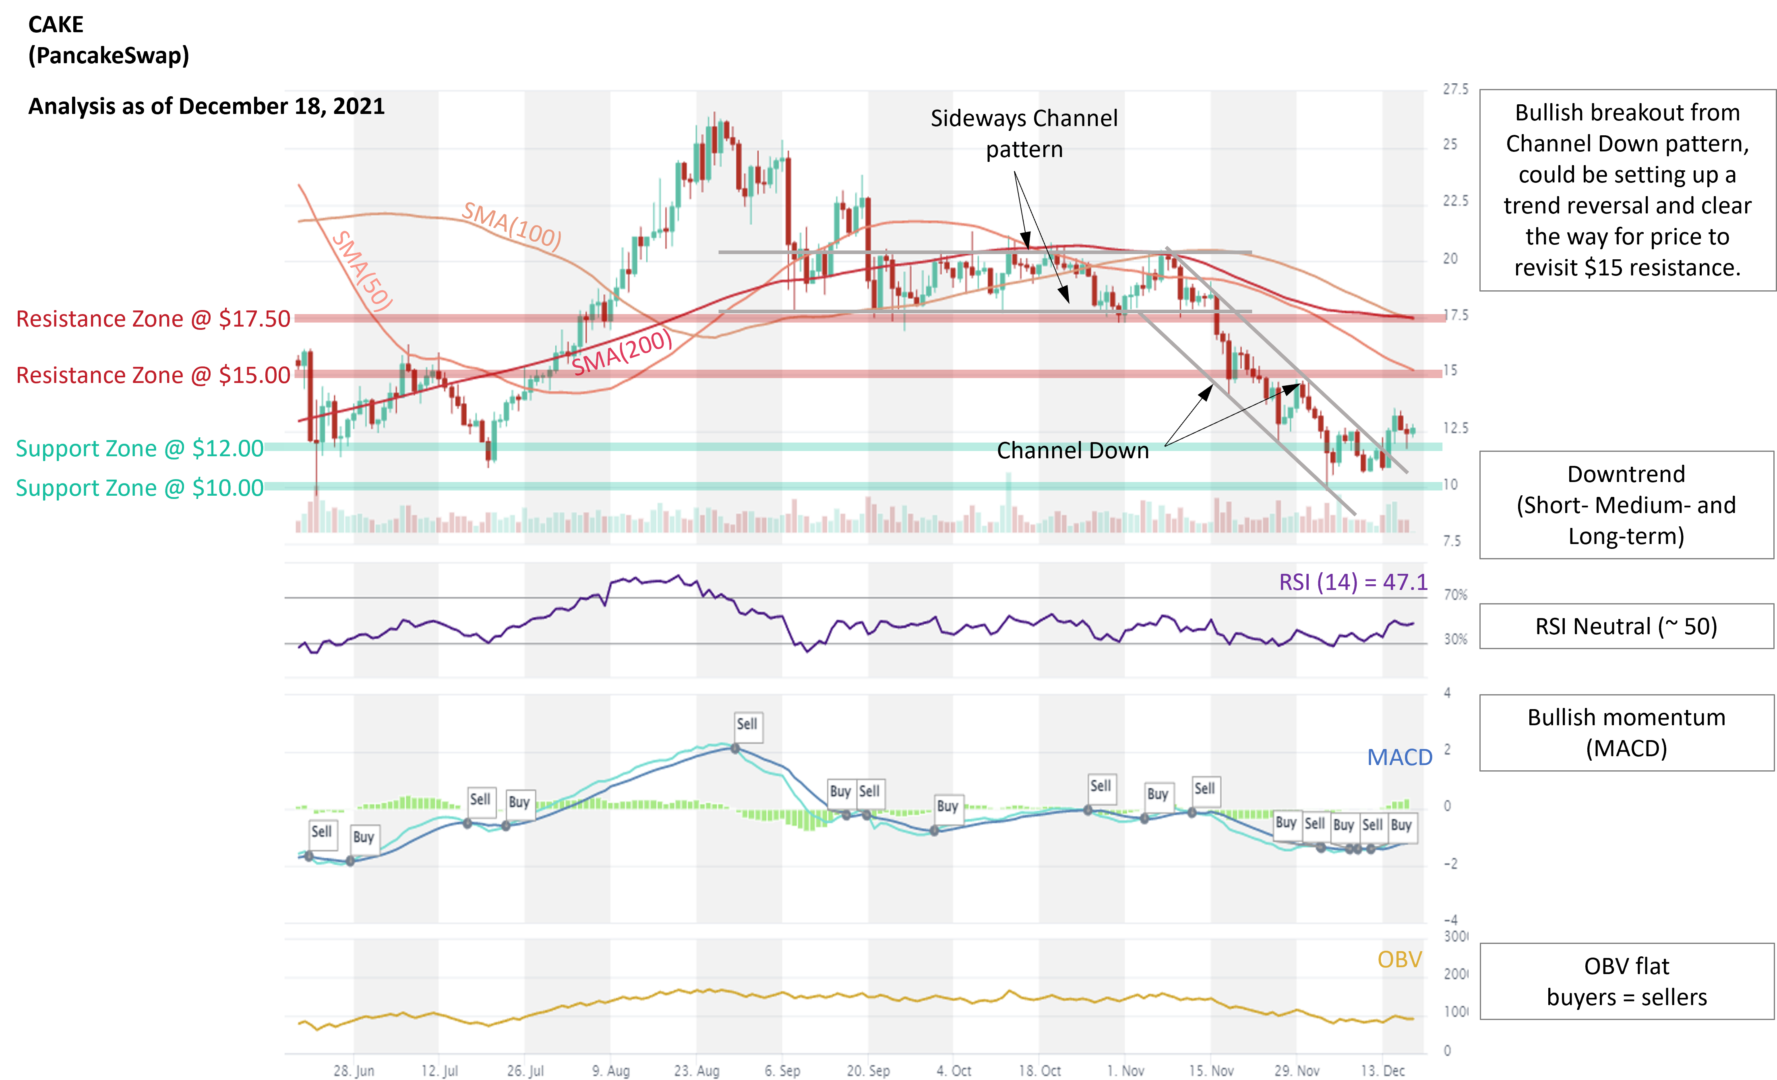Click 'Resistance Zone @ $17.50' label

[x=153, y=319]
